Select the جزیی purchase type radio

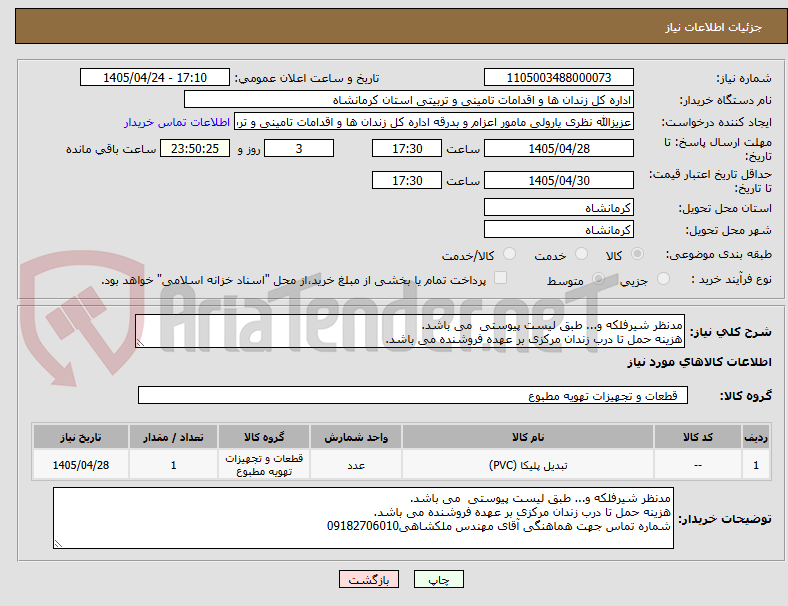coord(663,279)
